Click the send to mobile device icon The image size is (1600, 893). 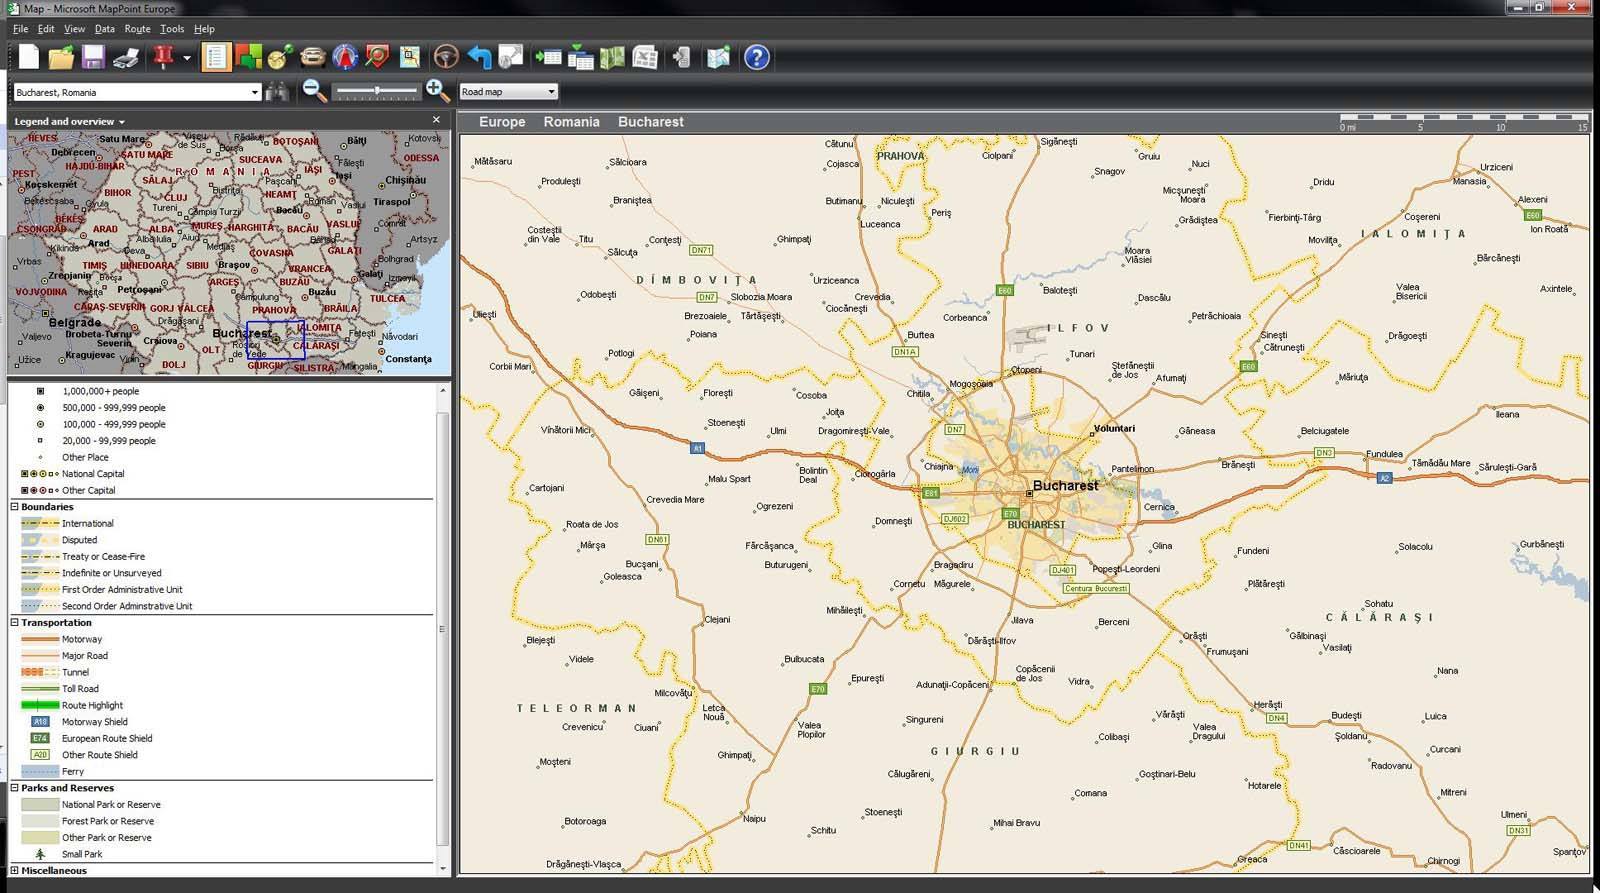(682, 57)
